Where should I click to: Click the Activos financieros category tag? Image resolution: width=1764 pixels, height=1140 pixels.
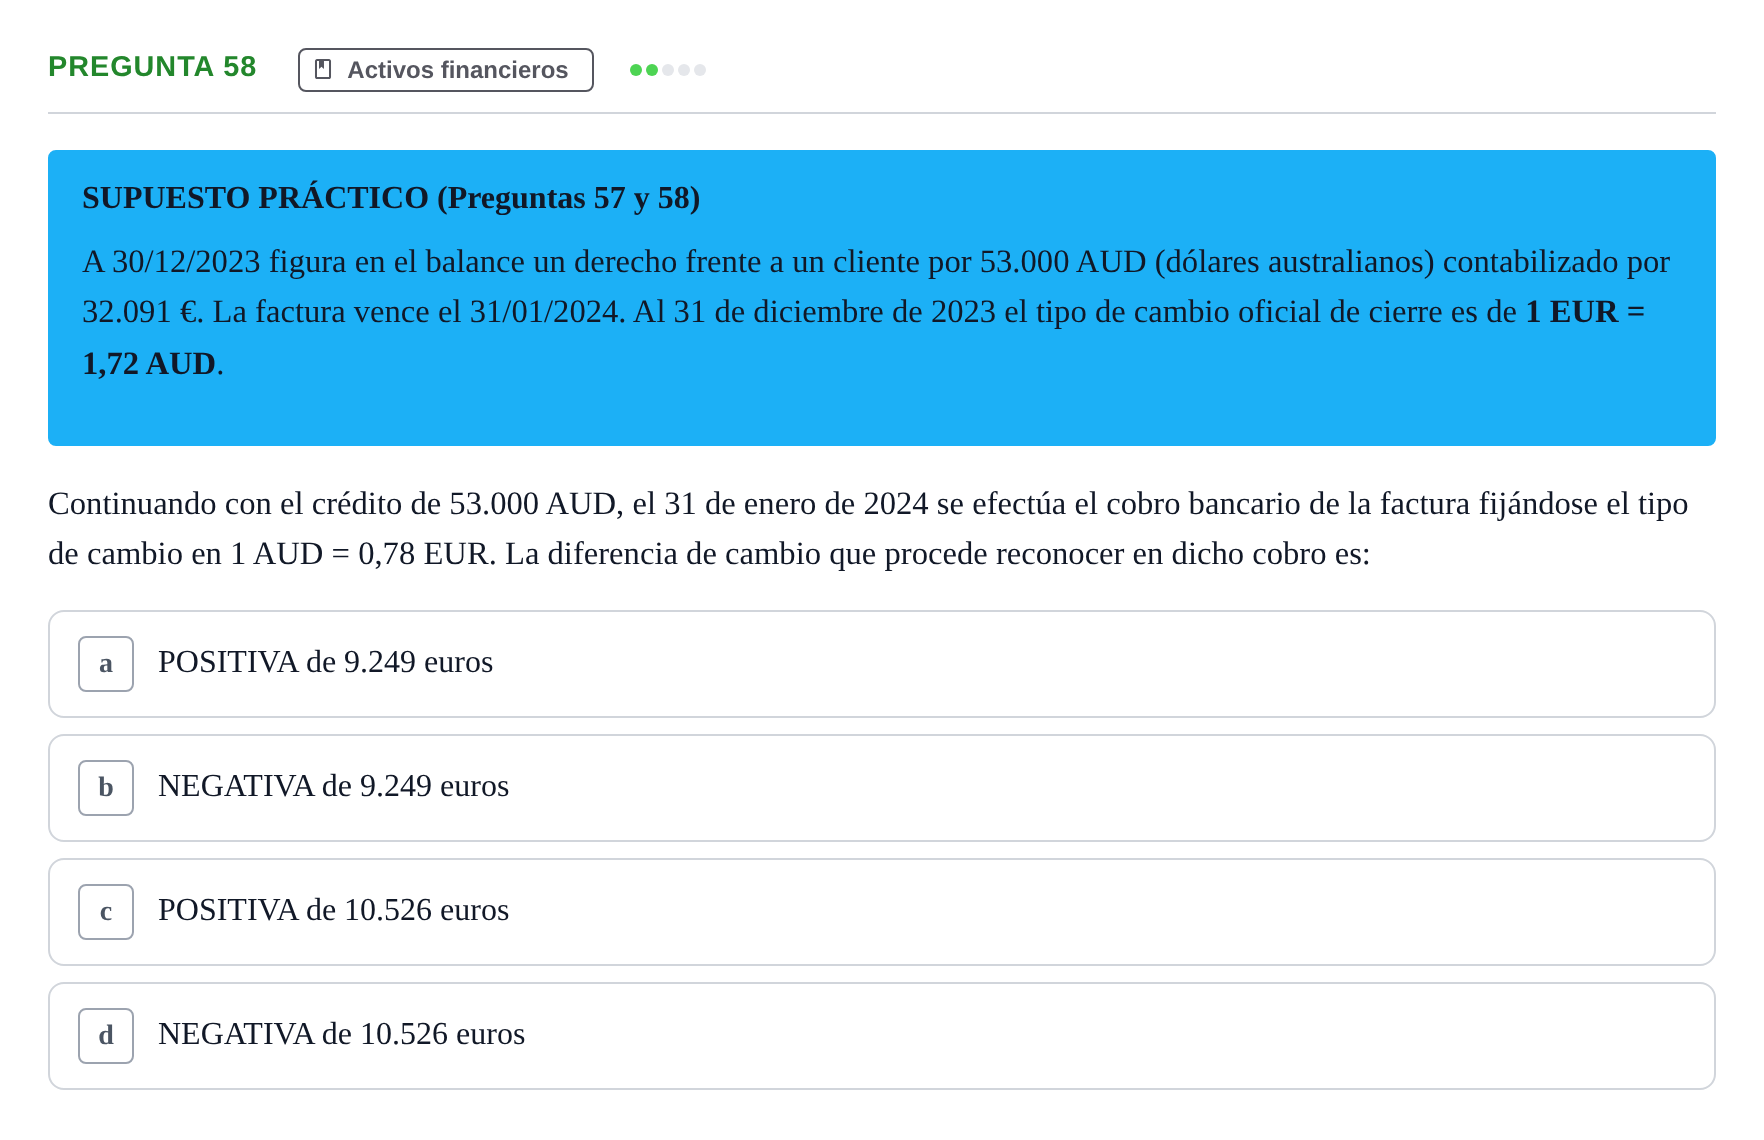[x=445, y=70]
